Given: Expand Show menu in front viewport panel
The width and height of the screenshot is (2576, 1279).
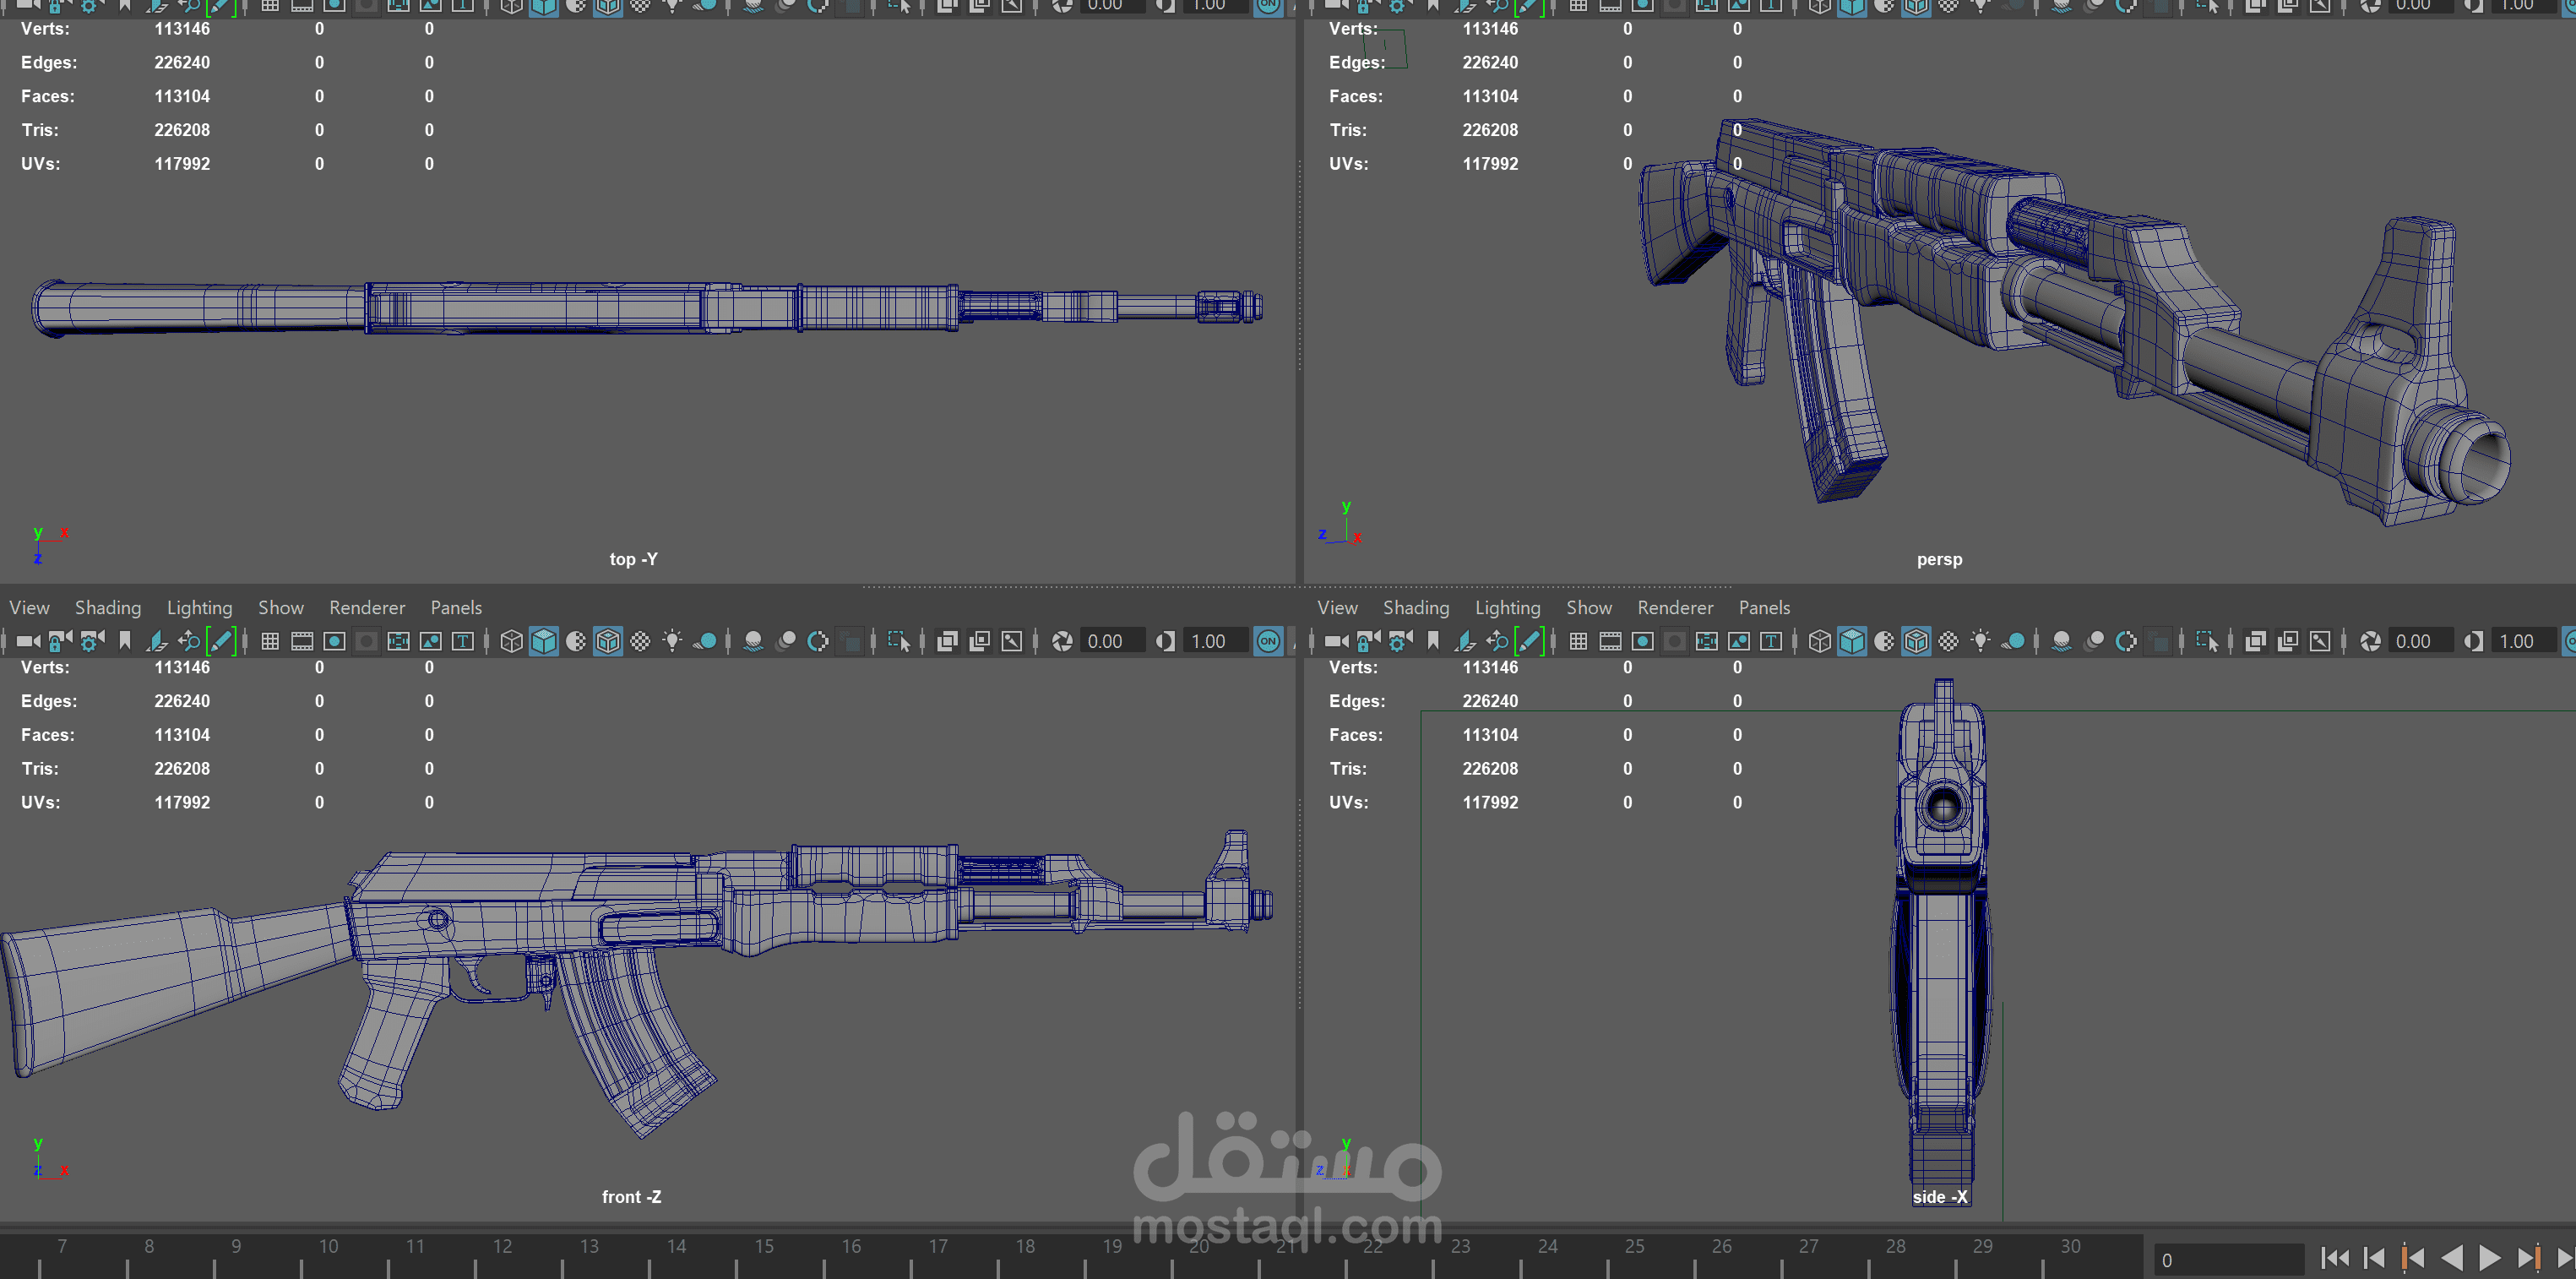Looking at the screenshot, I should click(280, 607).
